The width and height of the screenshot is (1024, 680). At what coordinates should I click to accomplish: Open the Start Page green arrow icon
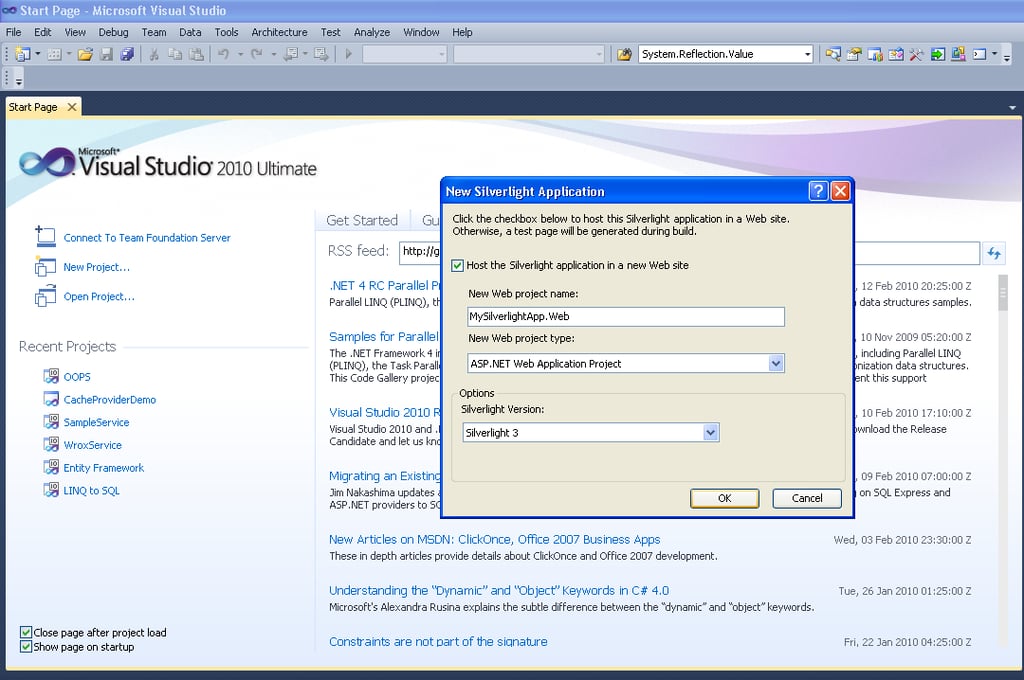tap(937, 54)
